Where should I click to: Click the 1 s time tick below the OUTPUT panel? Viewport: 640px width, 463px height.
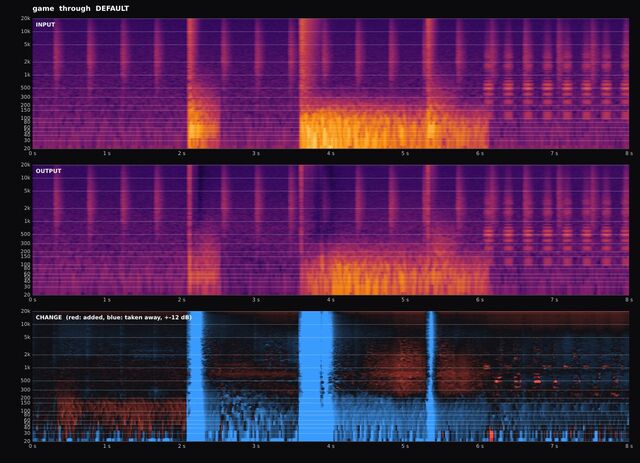107,300
